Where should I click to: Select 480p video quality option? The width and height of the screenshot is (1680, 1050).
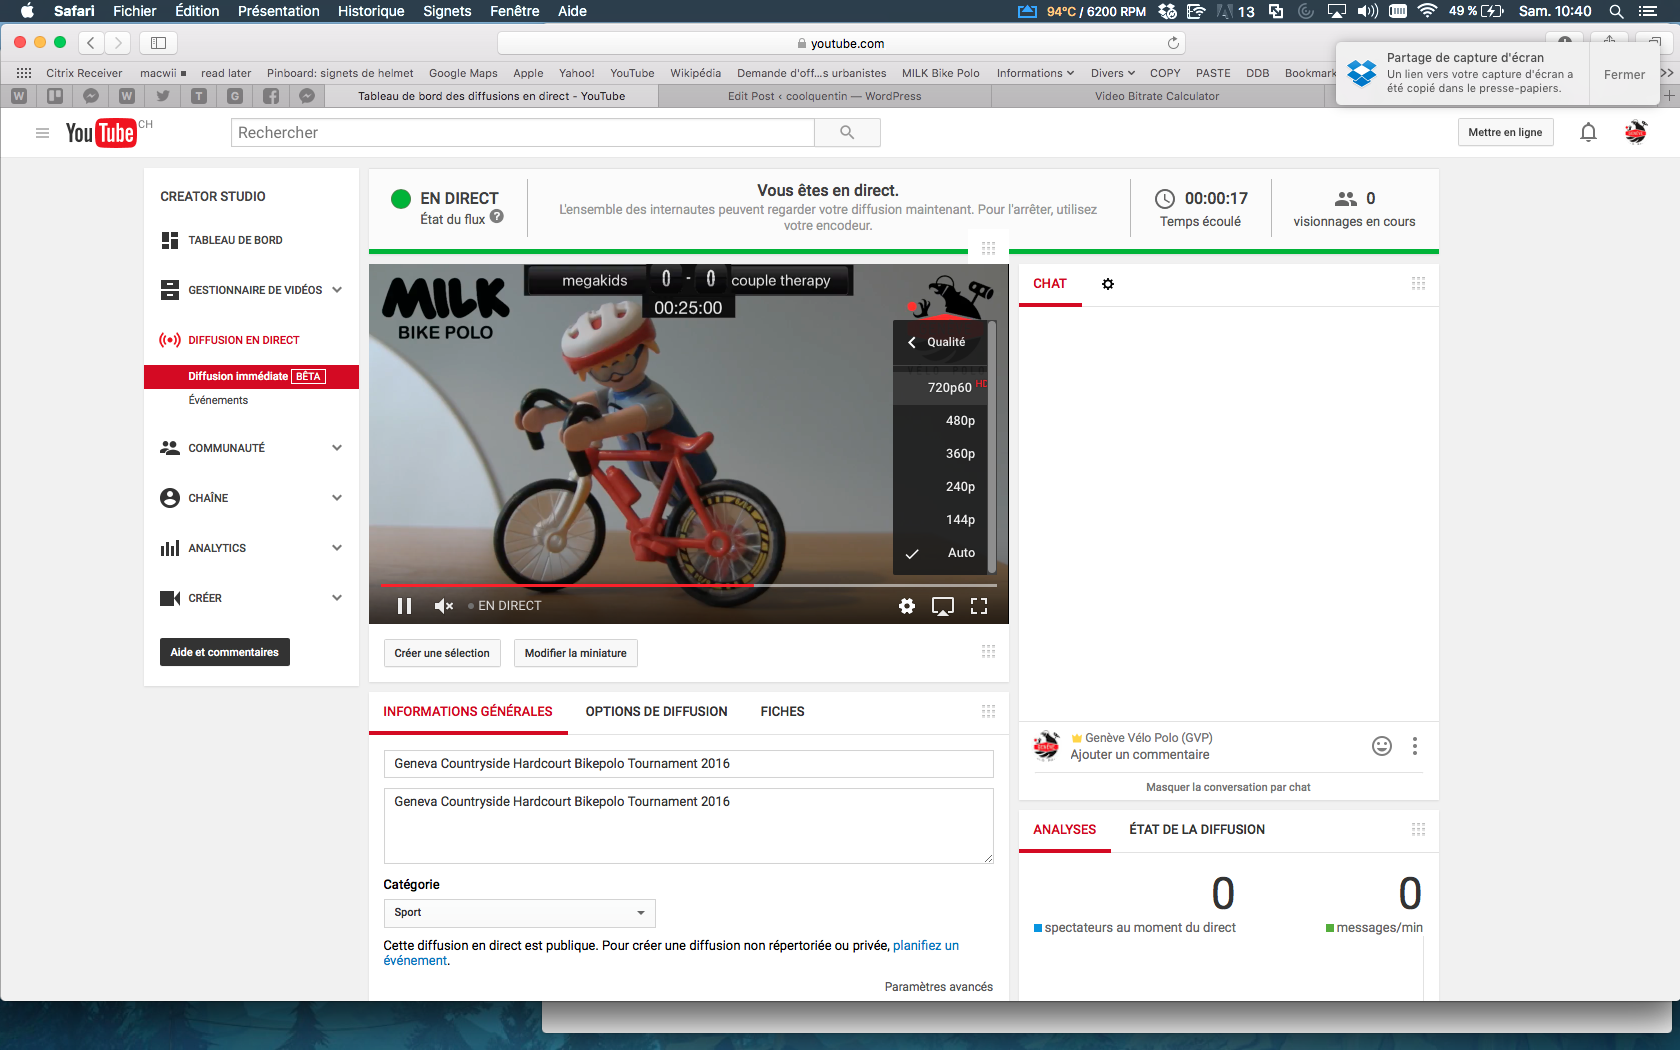coord(960,421)
